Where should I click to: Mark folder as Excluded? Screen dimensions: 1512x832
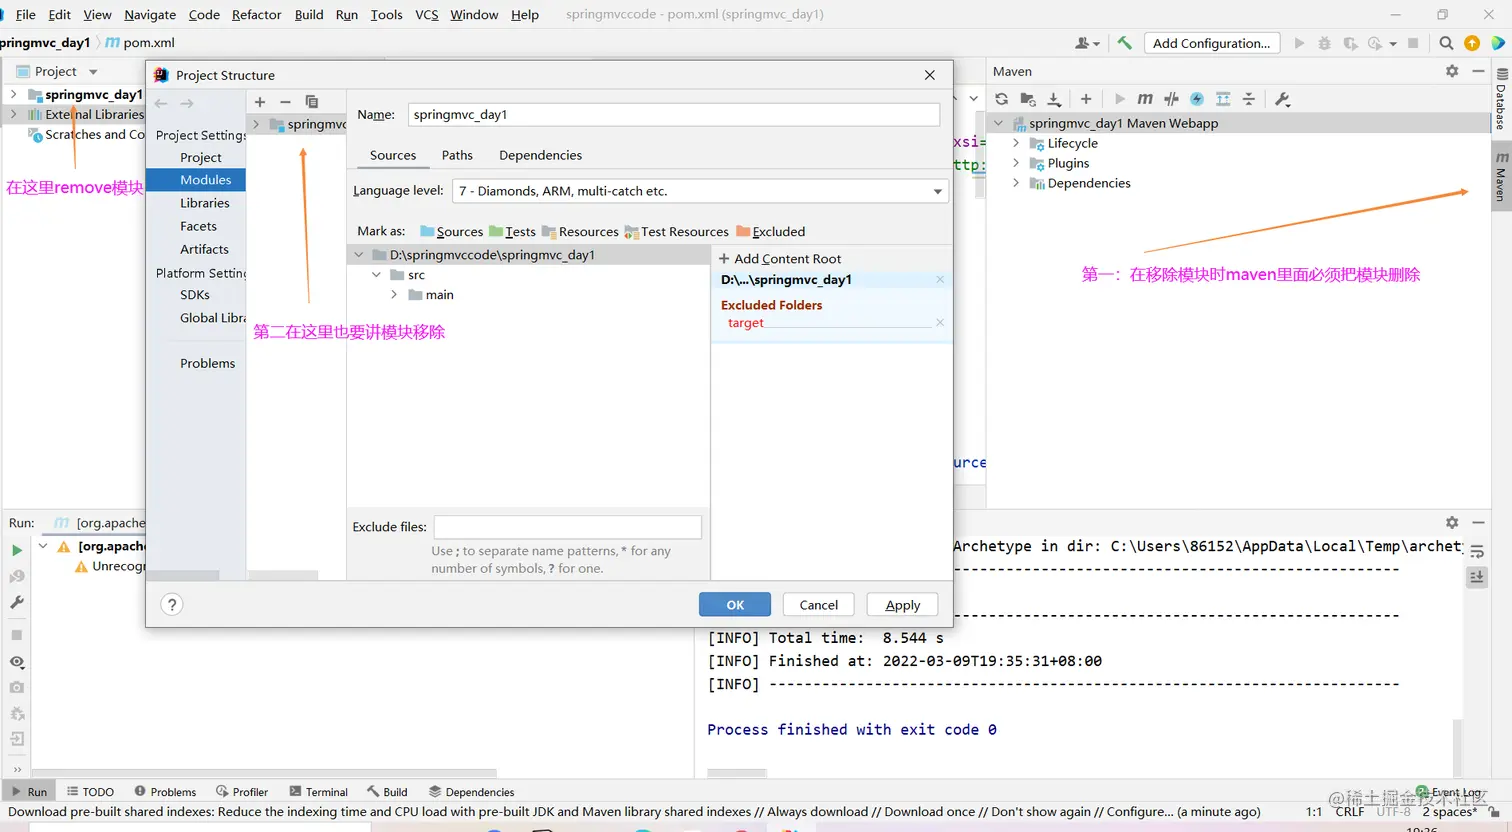[x=770, y=231]
